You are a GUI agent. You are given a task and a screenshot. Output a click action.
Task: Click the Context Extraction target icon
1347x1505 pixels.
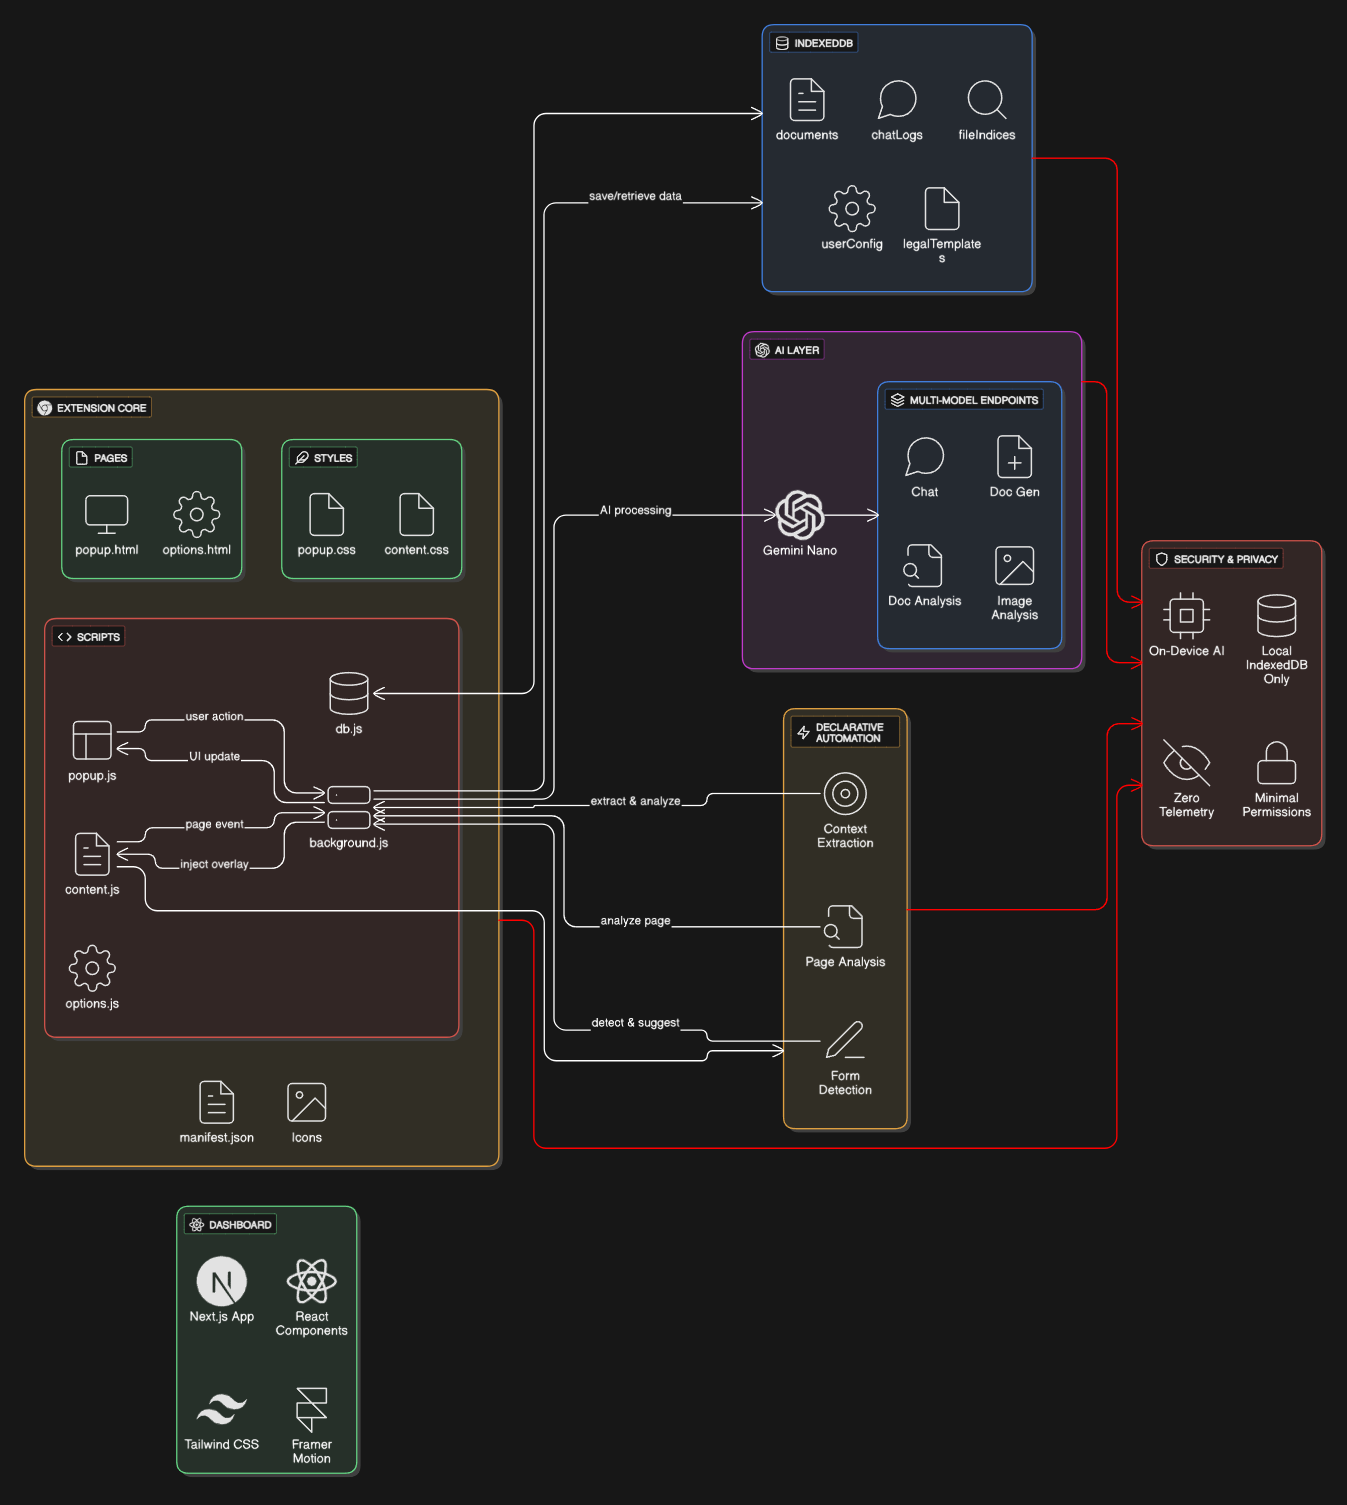click(x=845, y=794)
